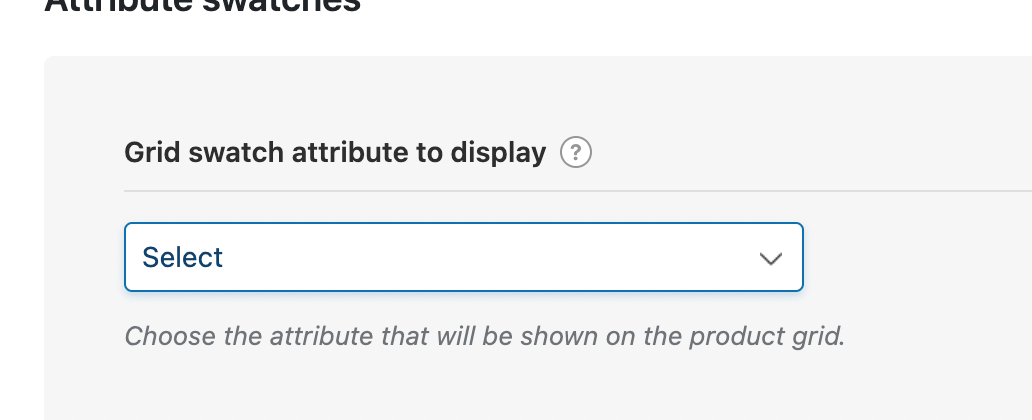Open the Select attribute dropdown
The height and width of the screenshot is (420, 1032).
tap(463, 257)
